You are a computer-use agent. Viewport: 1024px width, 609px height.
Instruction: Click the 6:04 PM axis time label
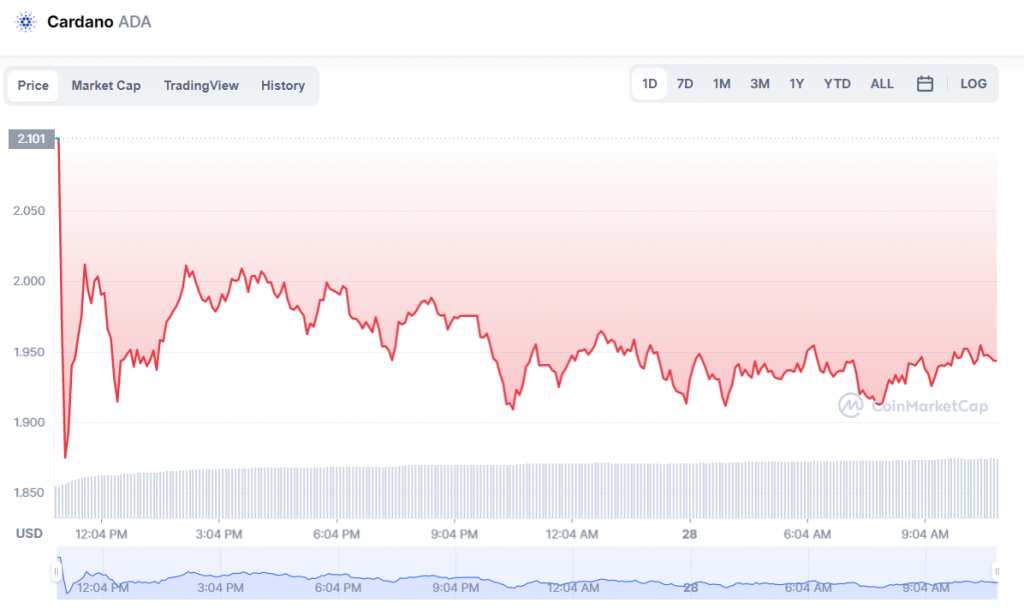tap(336, 534)
